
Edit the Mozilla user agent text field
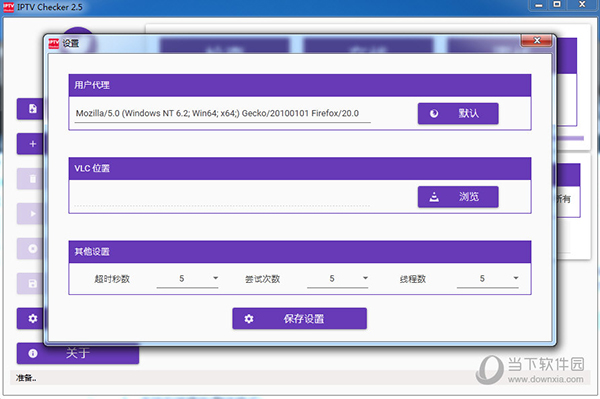click(222, 113)
